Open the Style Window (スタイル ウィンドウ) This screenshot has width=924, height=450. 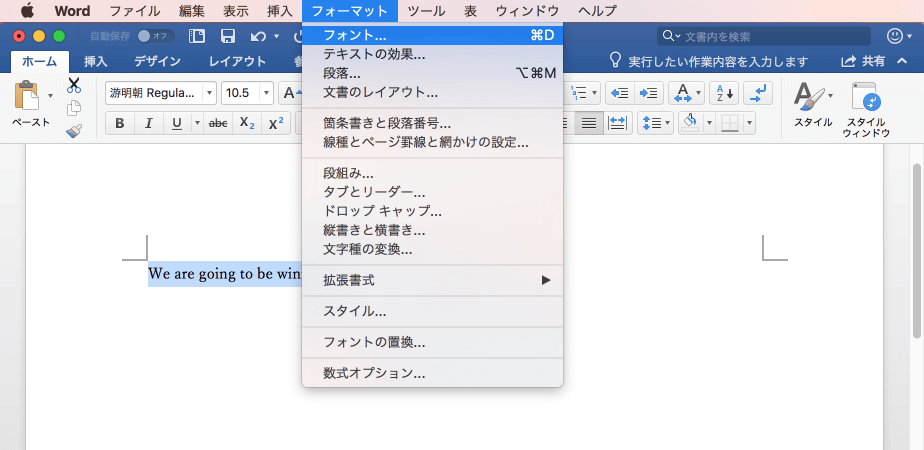click(865, 110)
